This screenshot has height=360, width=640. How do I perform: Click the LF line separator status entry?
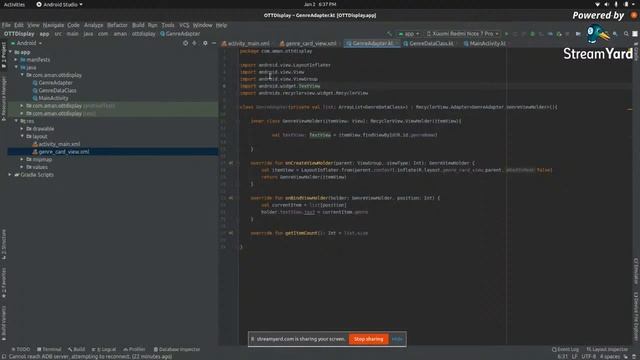(574, 357)
